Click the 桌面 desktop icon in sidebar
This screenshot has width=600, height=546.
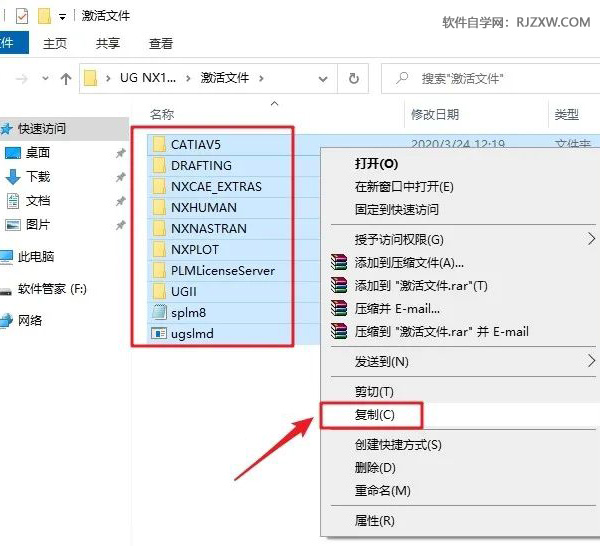point(13,153)
